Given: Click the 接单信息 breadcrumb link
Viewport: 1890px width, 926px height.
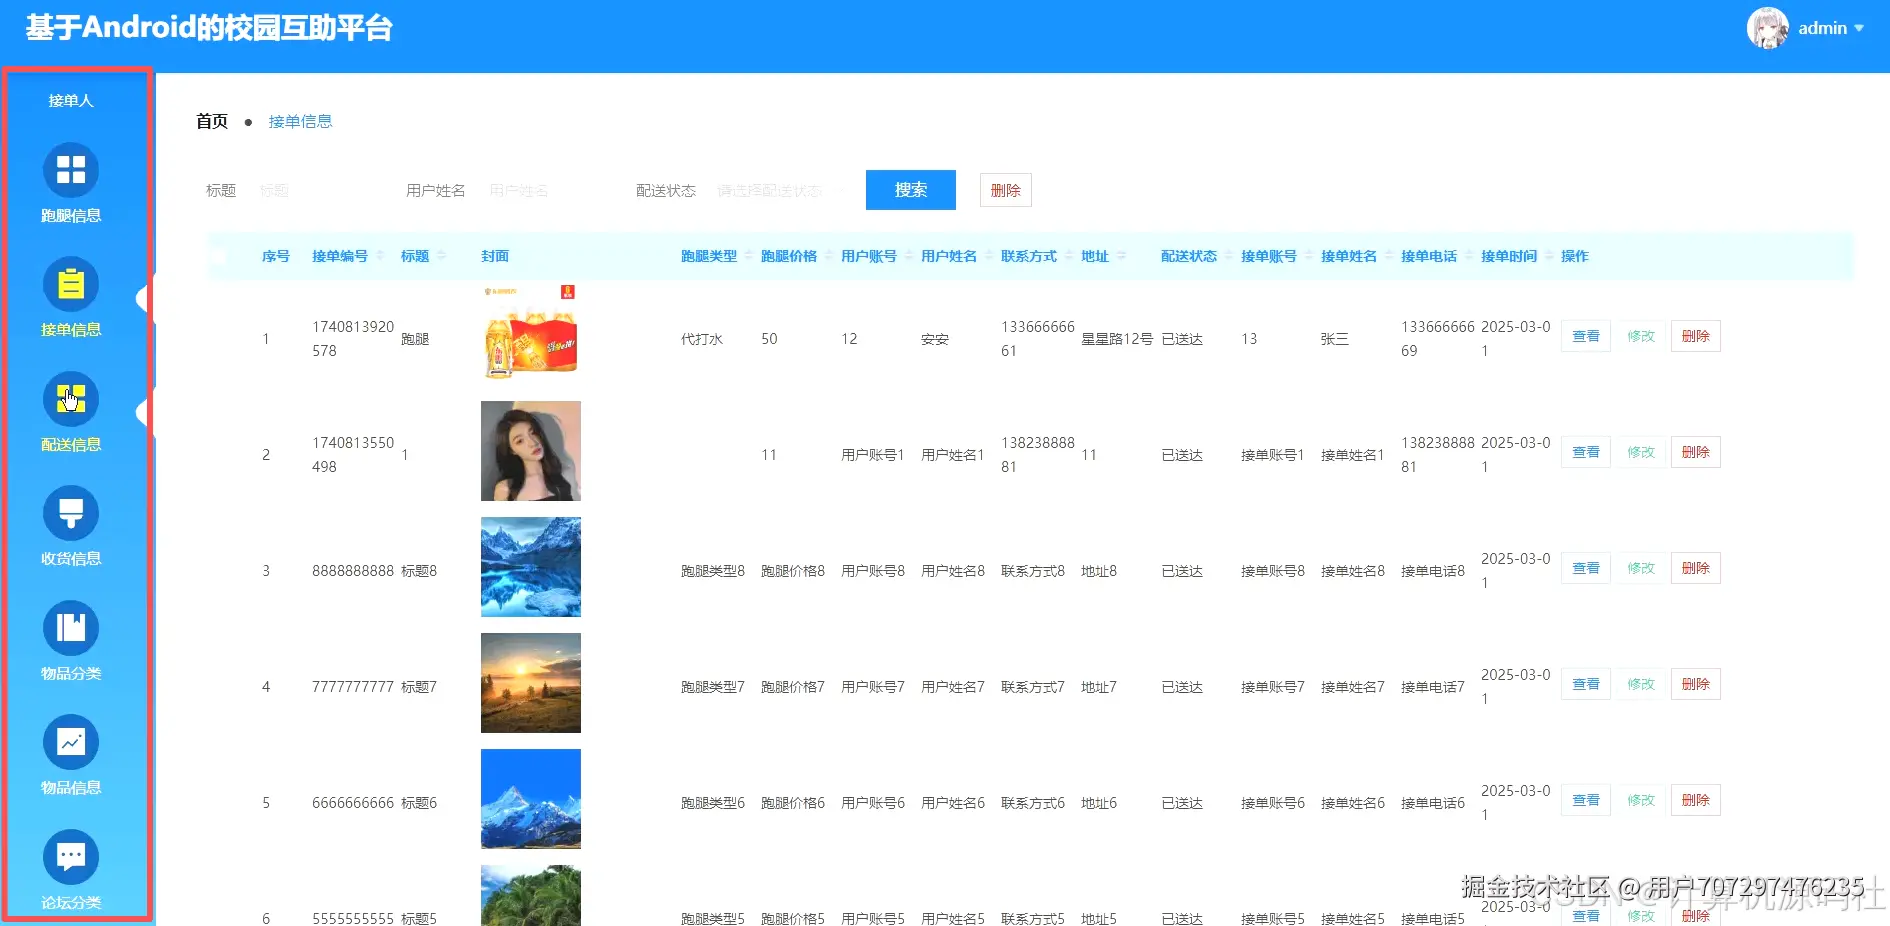Looking at the screenshot, I should tap(300, 121).
